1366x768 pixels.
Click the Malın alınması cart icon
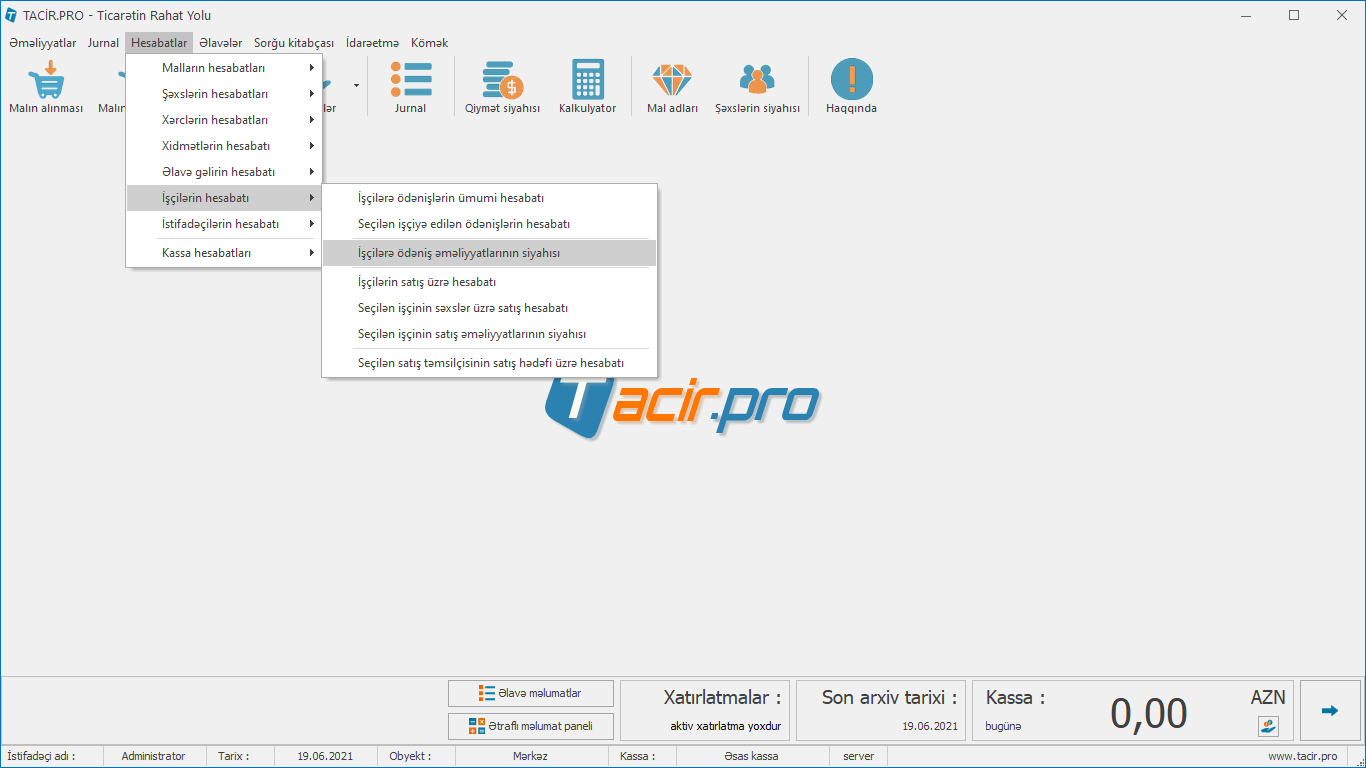45,80
